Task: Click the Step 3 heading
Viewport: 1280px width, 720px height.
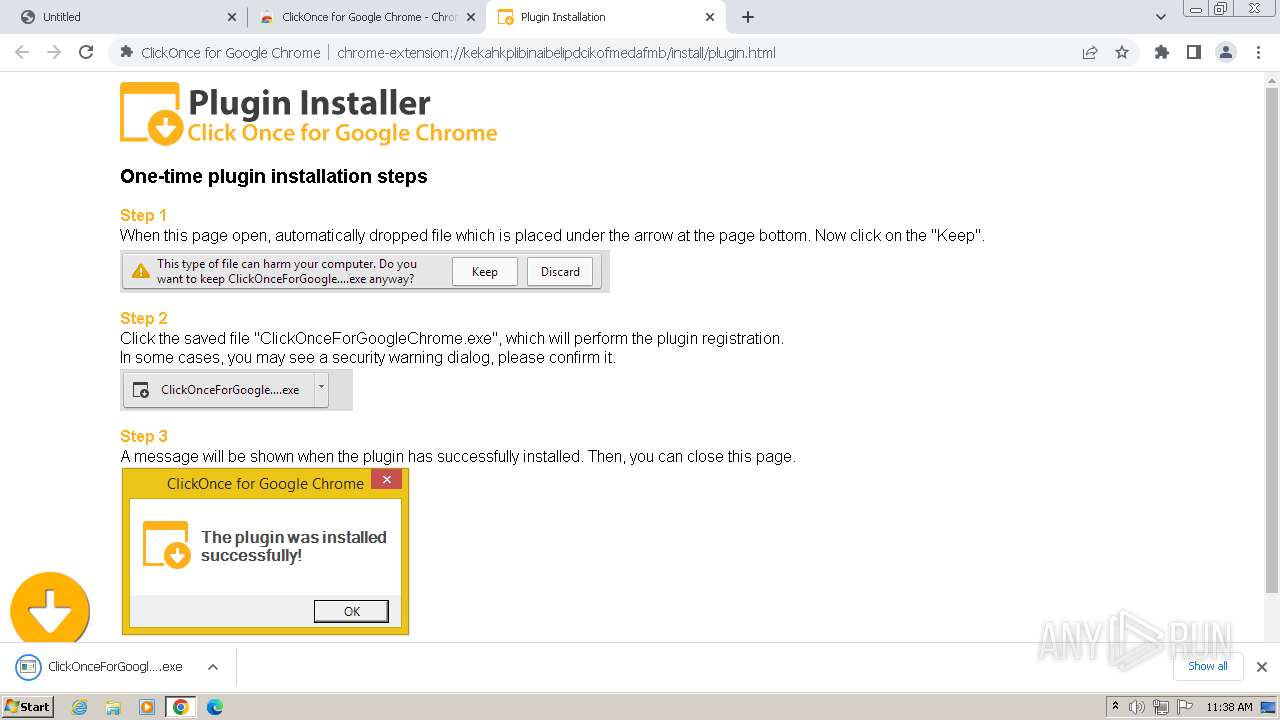Action: pyautogui.click(x=144, y=436)
